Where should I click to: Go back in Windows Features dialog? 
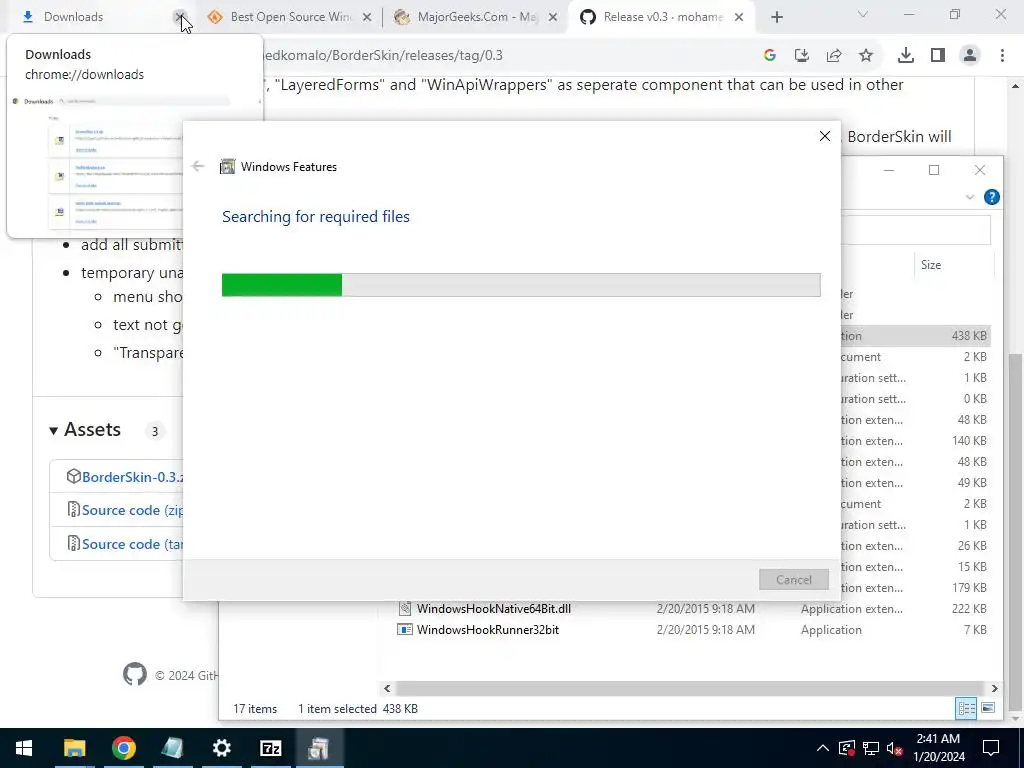click(x=198, y=166)
